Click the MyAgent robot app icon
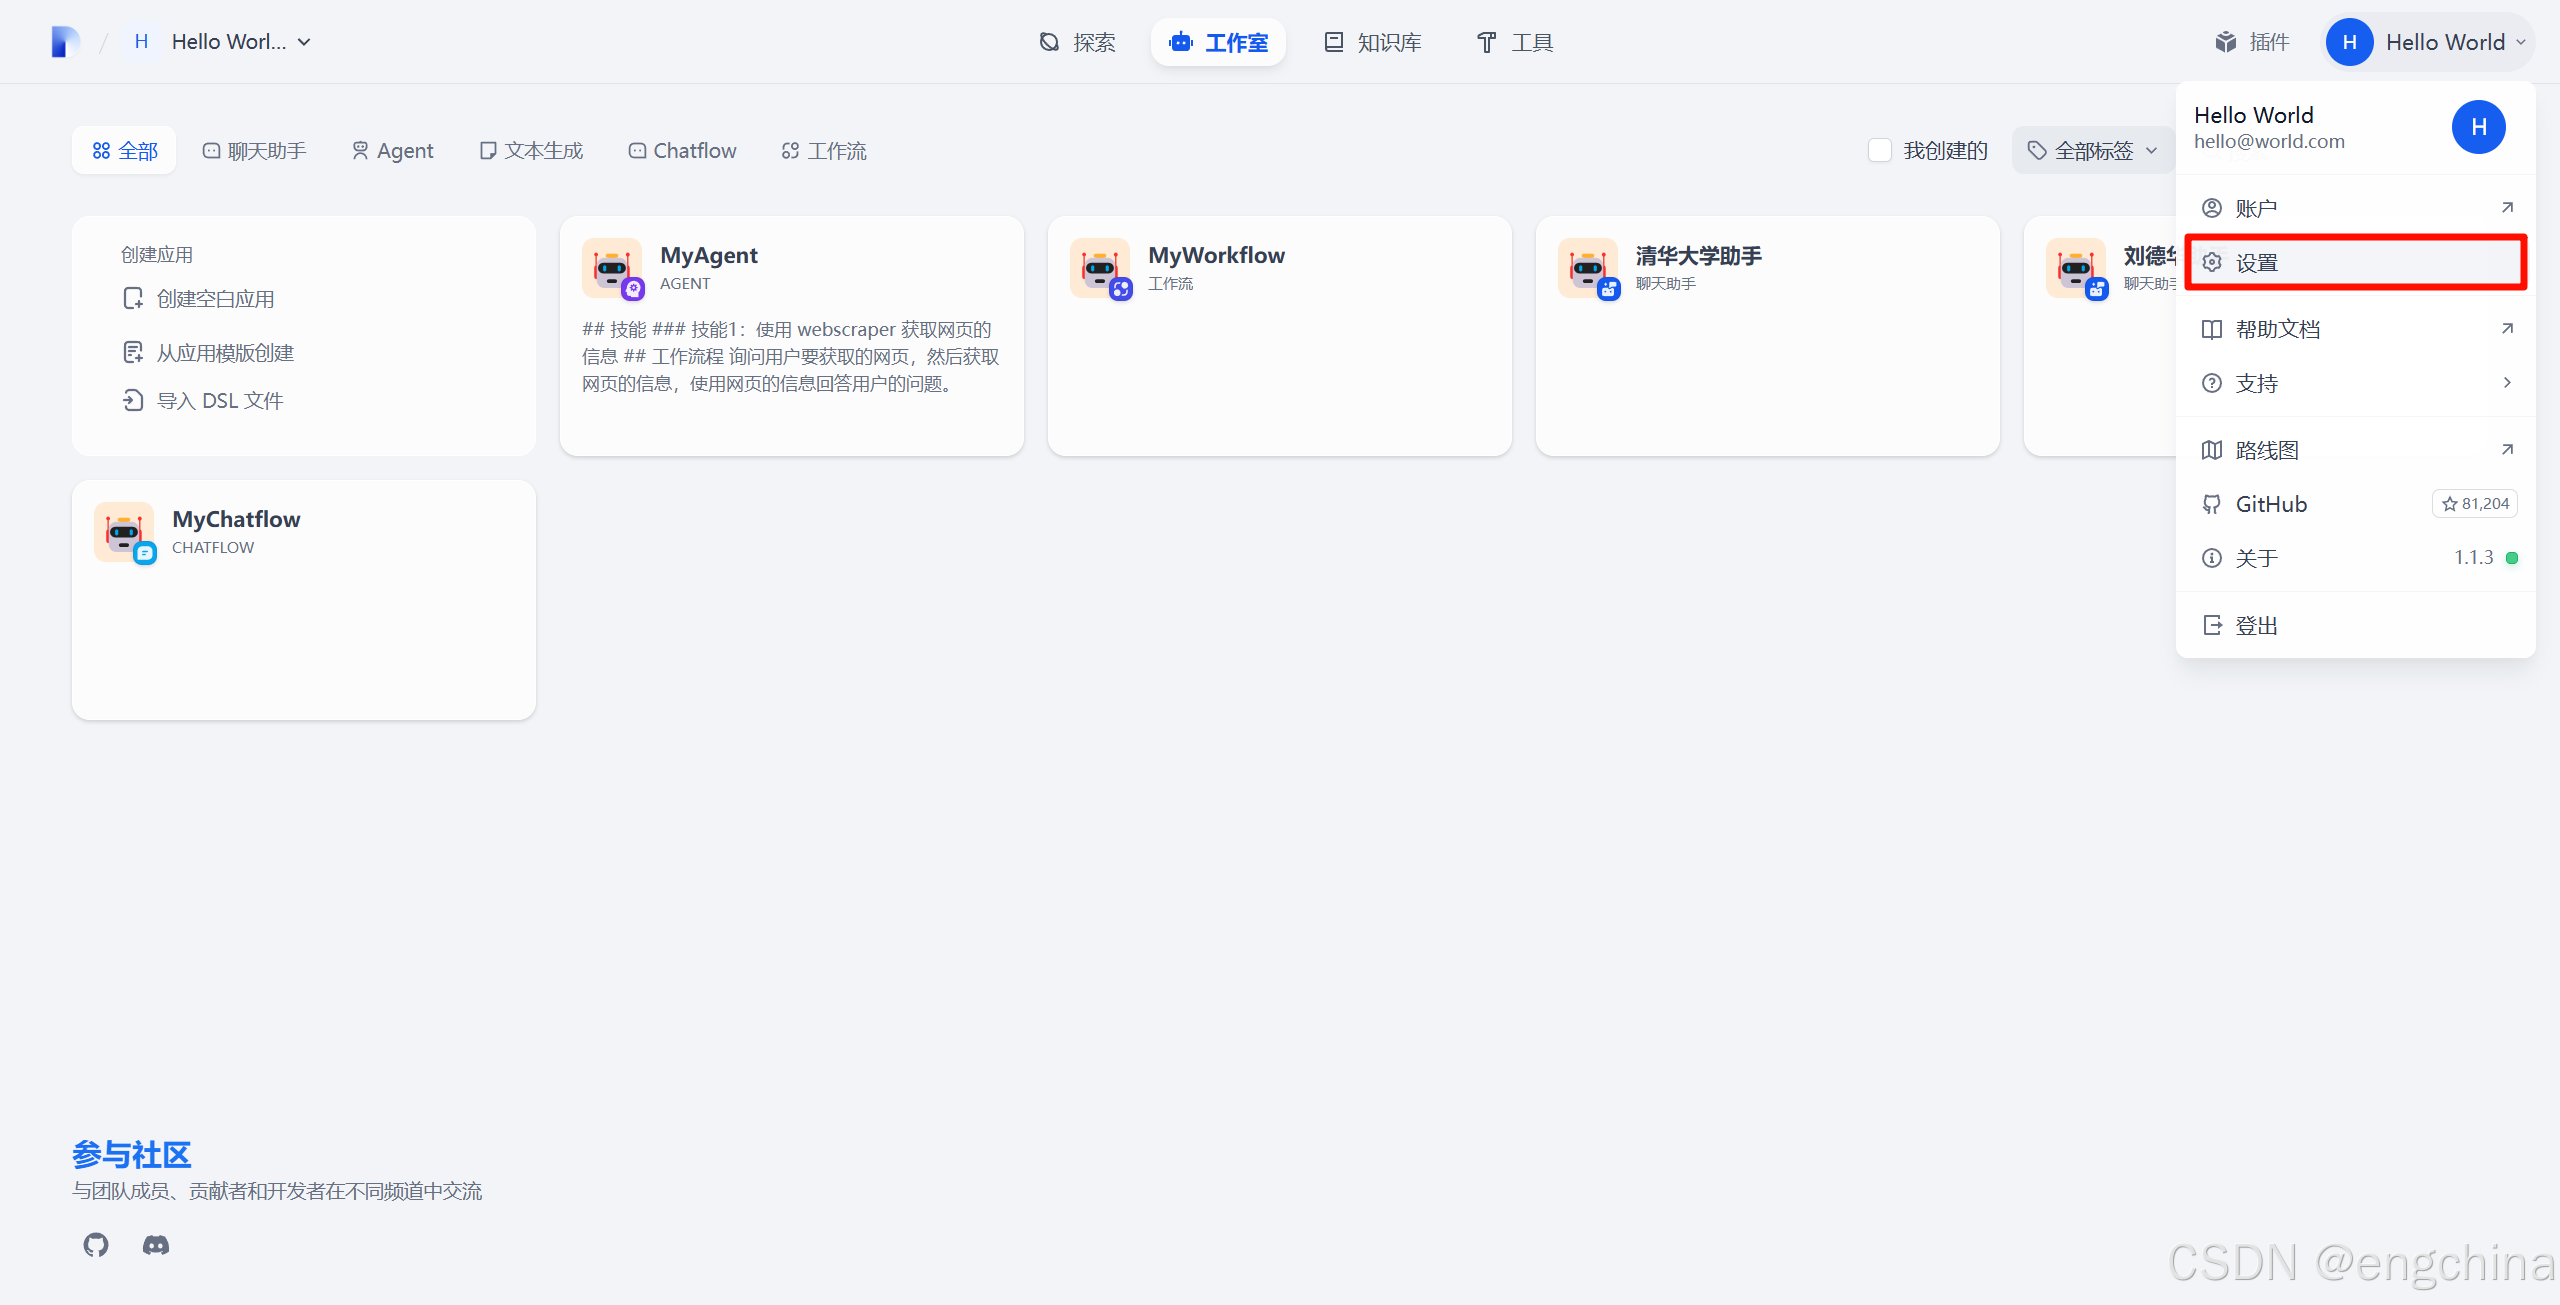The image size is (2560, 1305). 612,268
